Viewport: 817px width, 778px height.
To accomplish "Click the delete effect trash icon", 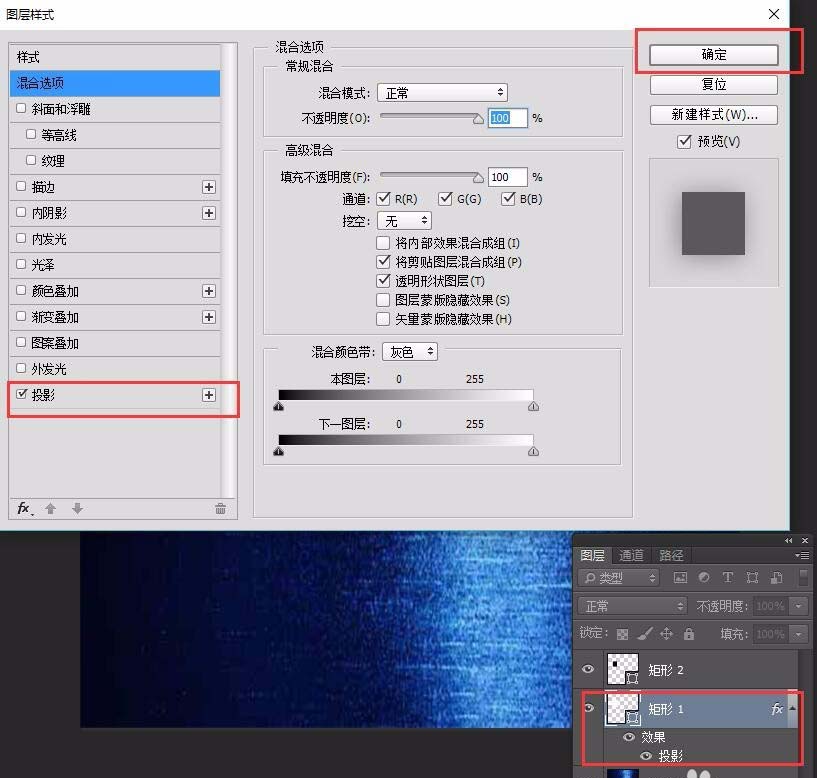I will click(220, 509).
